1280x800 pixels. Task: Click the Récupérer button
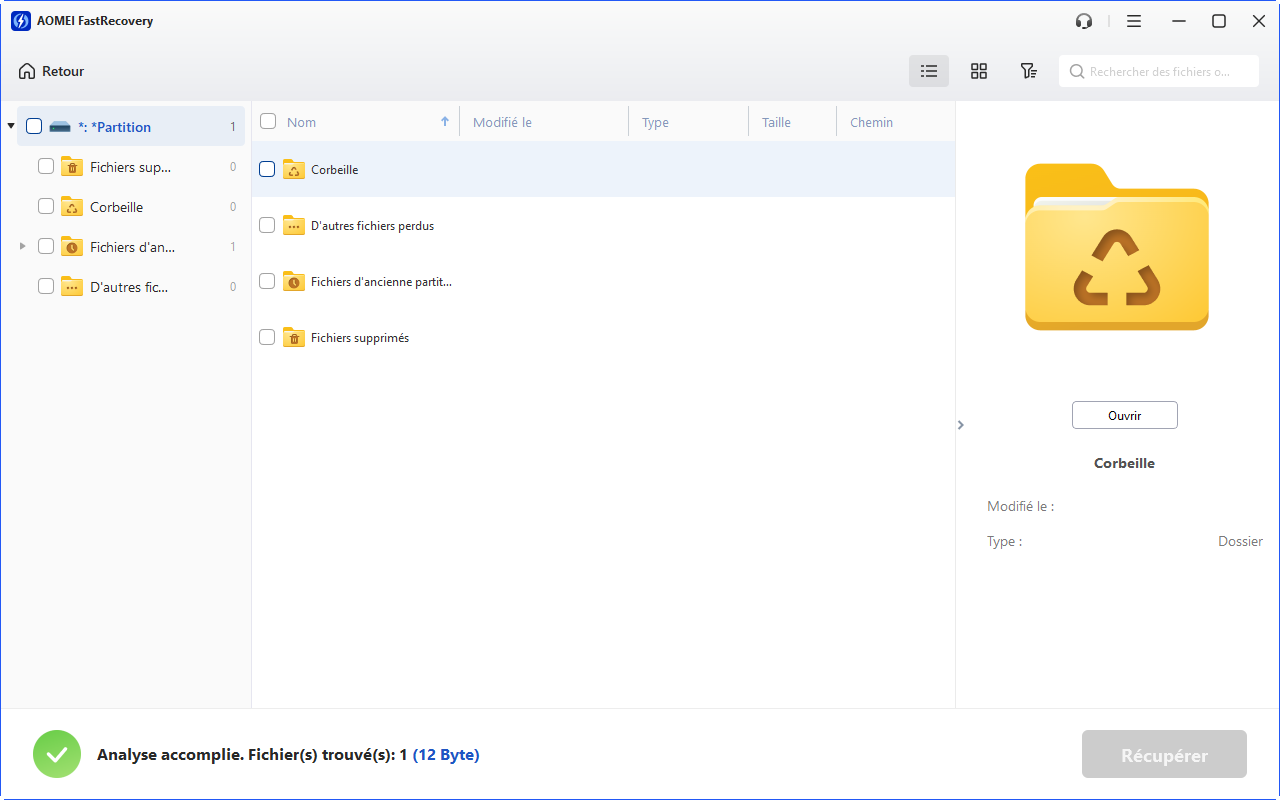(x=1164, y=755)
